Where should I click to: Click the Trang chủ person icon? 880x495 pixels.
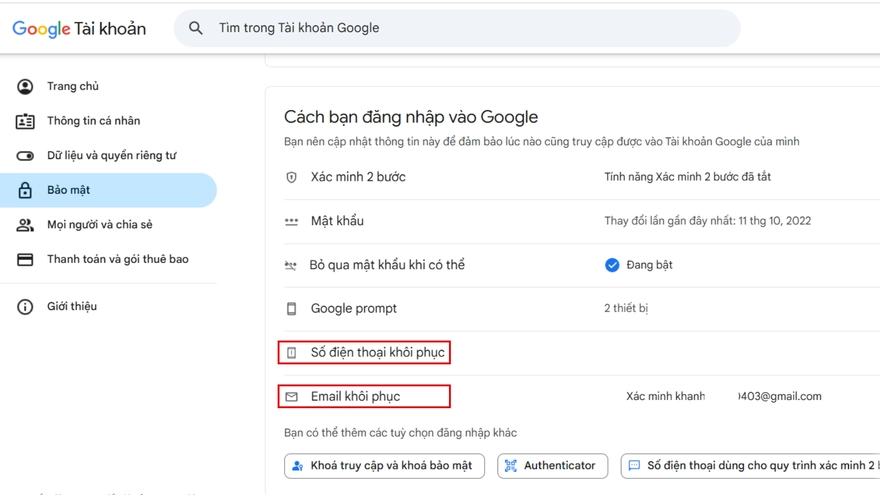pyautogui.click(x=25, y=86)
